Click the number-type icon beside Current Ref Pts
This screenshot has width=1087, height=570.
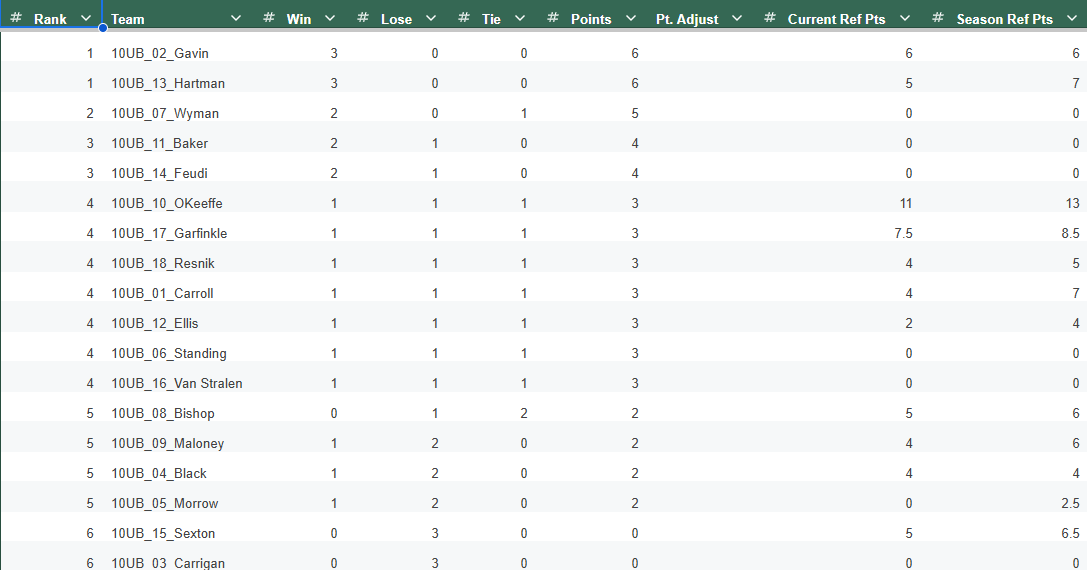(x=769, y=19)
